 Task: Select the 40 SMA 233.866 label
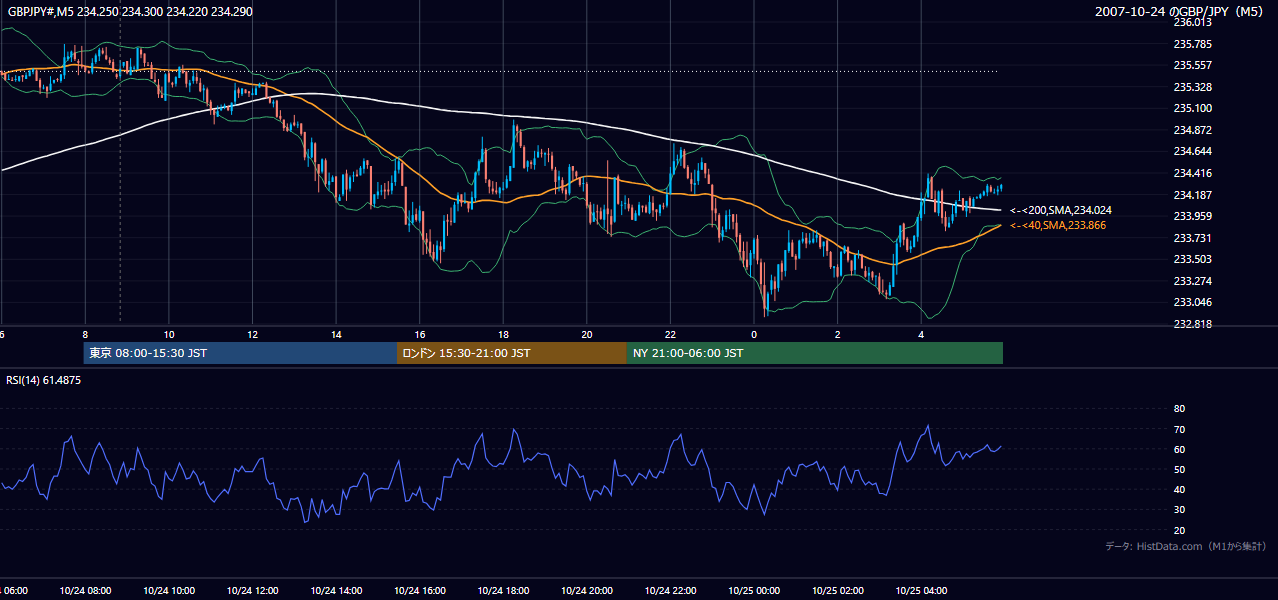(1058, 226)
